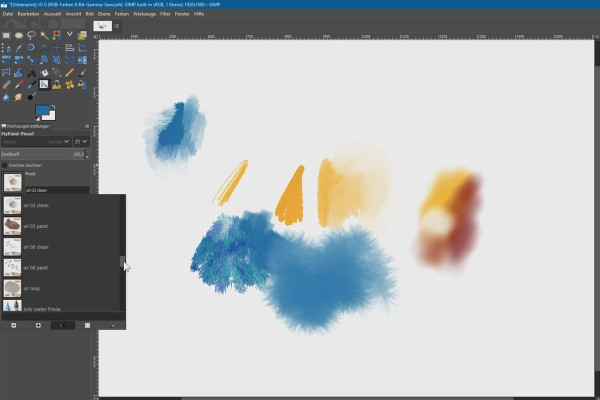Select the Scissors Select tool

(x=69, y=35)
